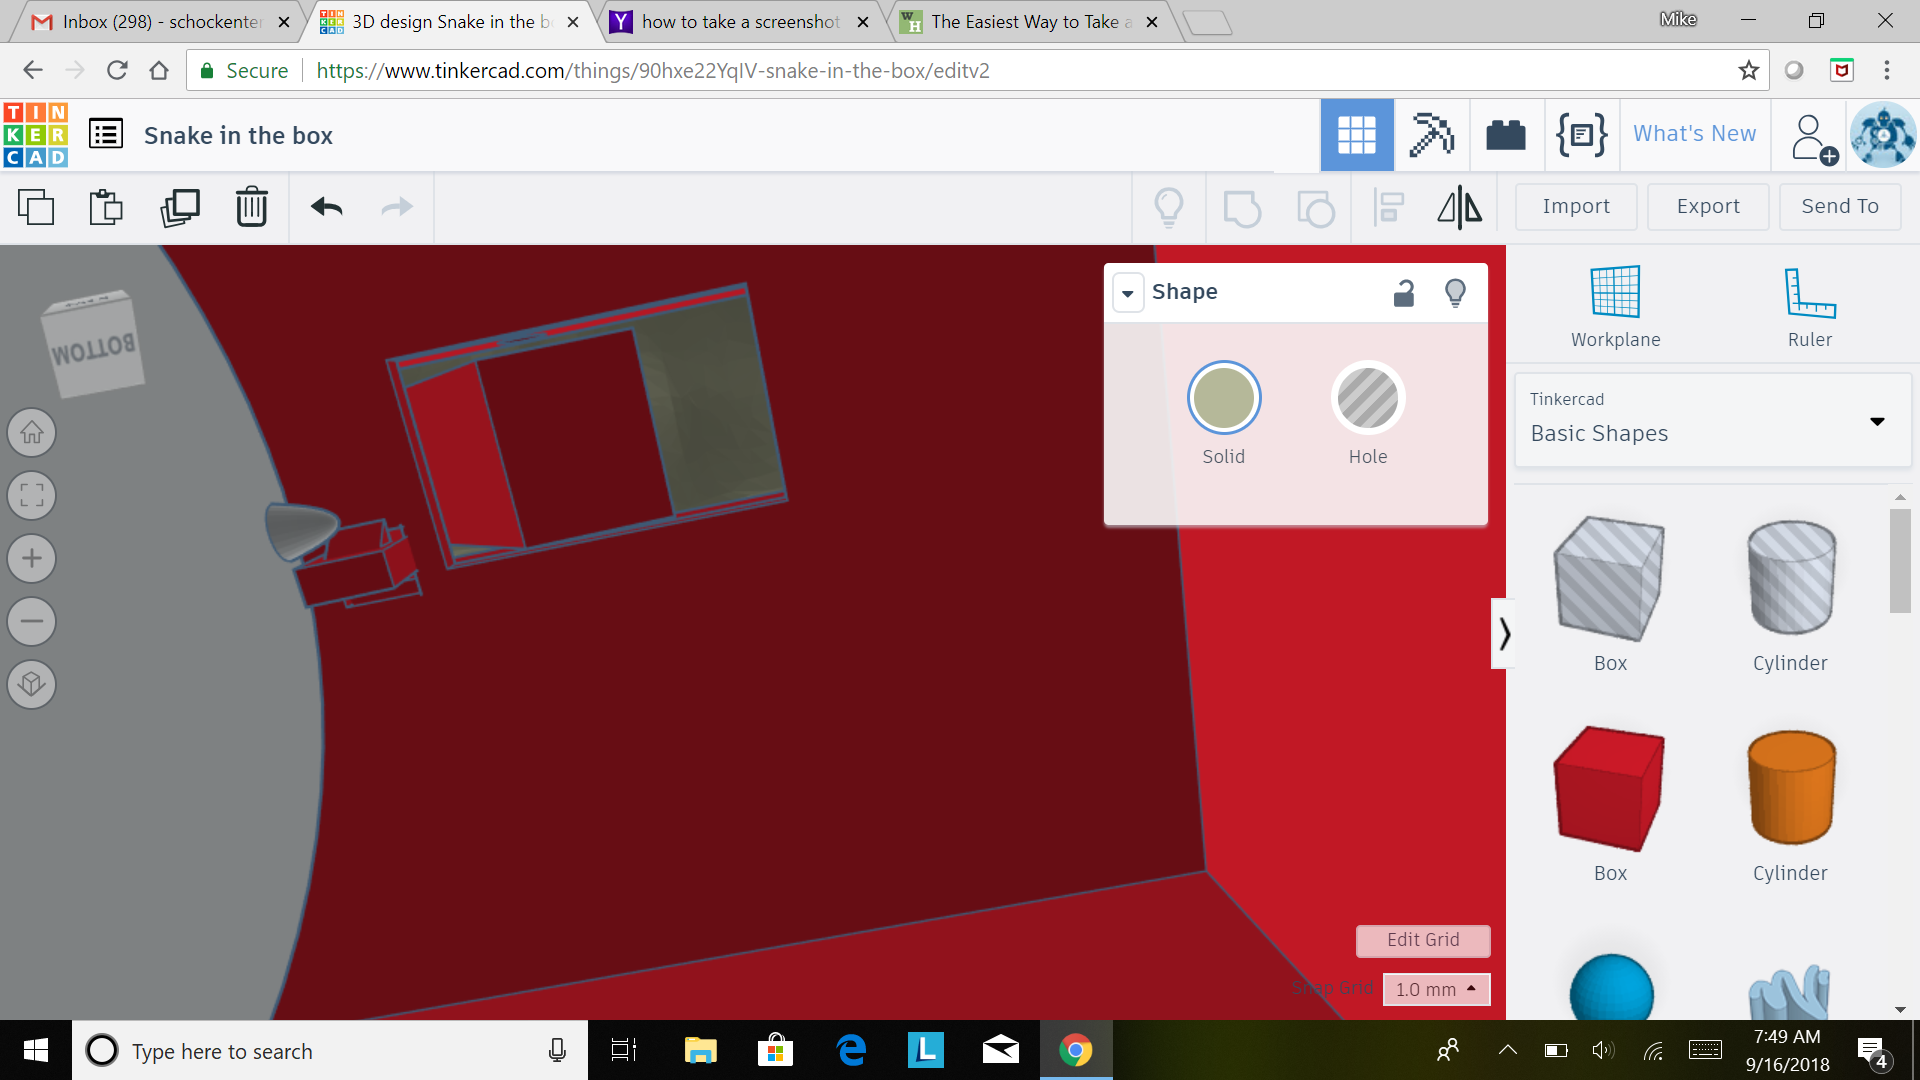Bookmark this page with the star

coord(1748,70)
